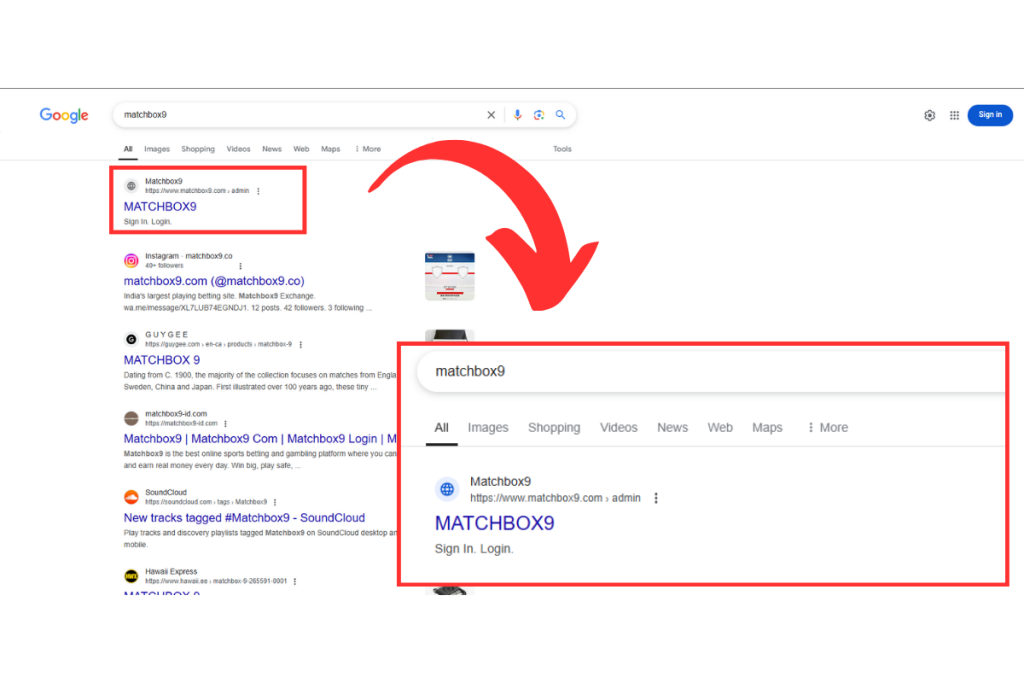Open the MATCHBOX 9 GUYGEE product link
The image size is (1024, 683).
click(162, 360)
